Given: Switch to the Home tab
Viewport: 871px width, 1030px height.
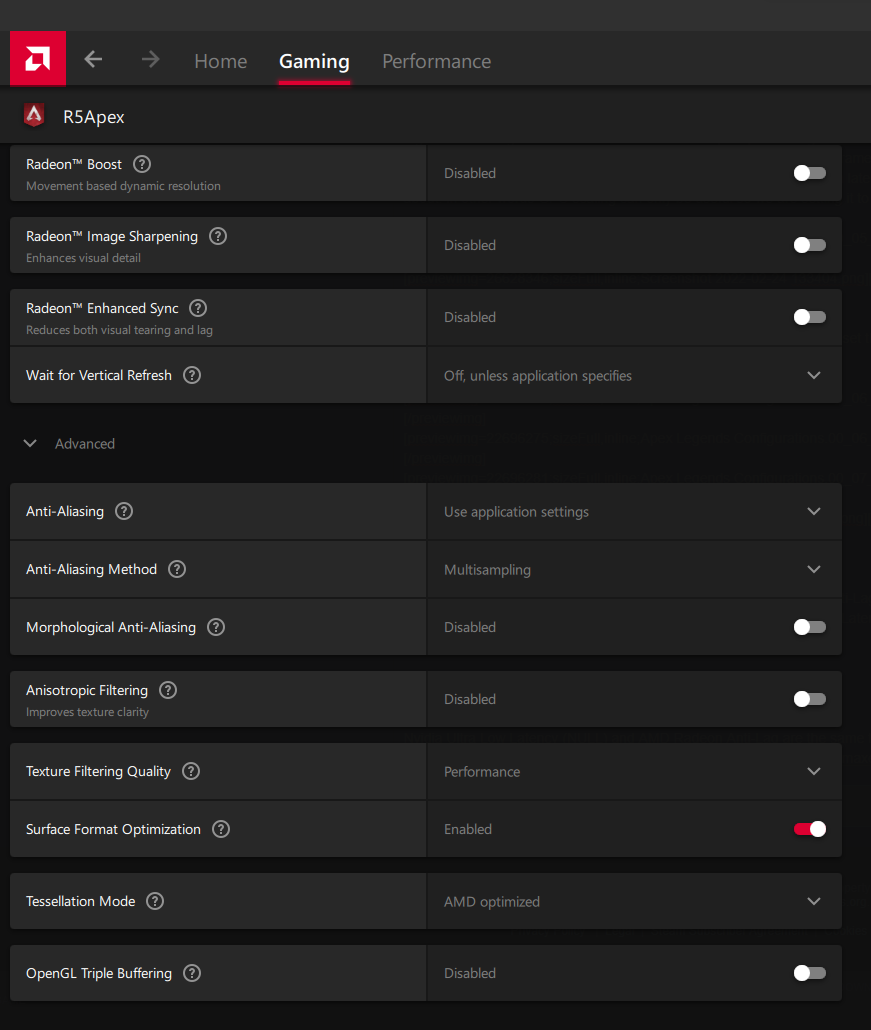Looking at the screenshot, I should tap(220, 61).
